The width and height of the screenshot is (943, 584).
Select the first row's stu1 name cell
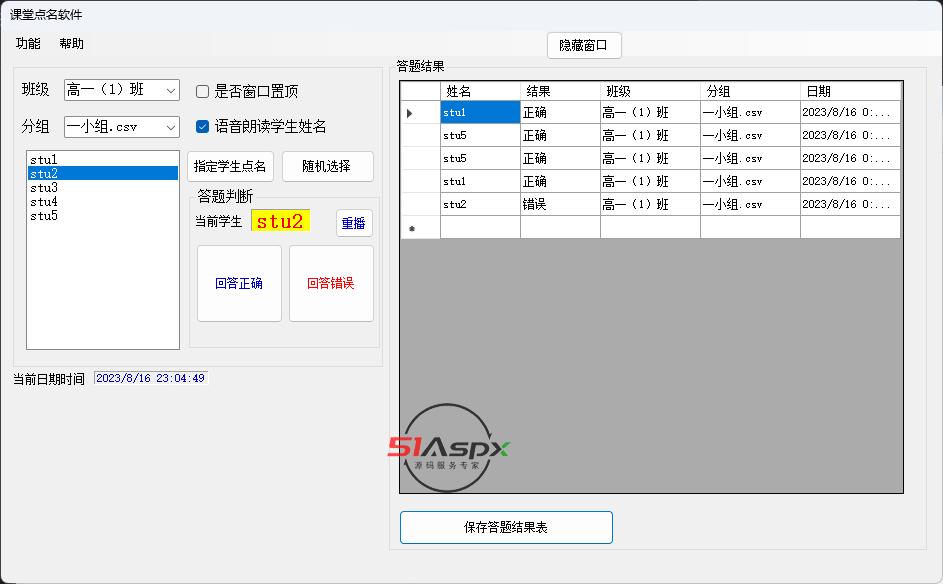(480, 112)
